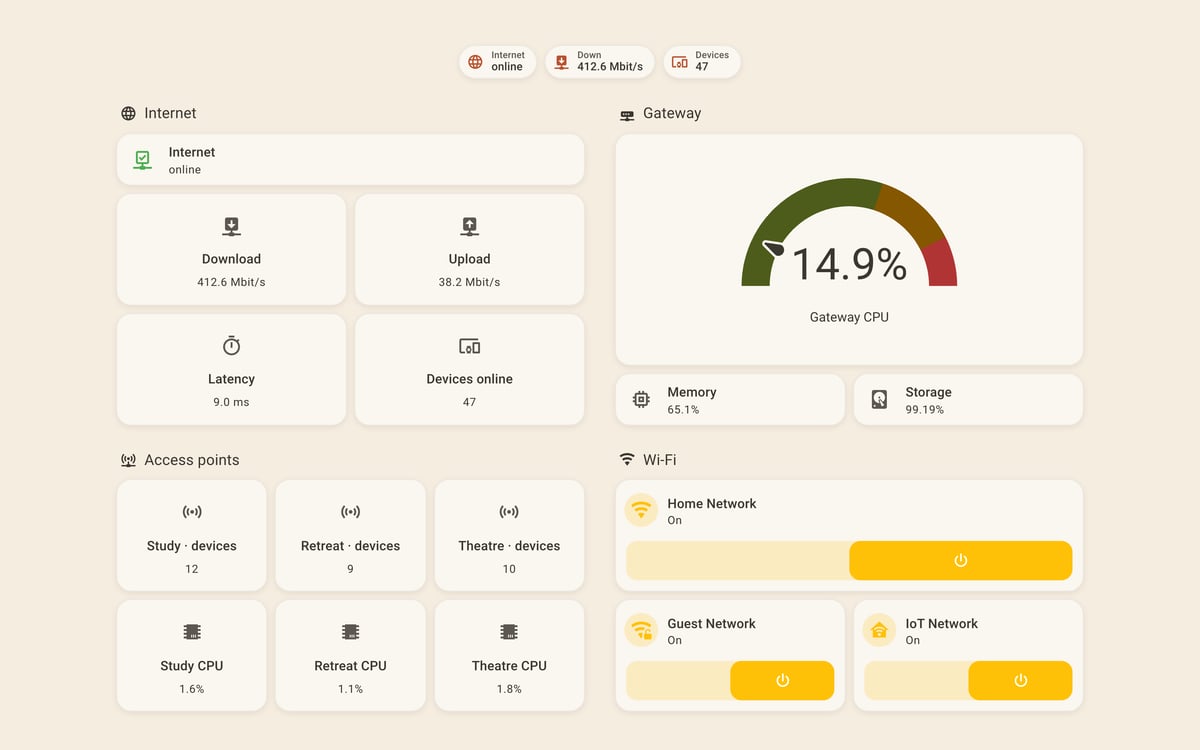Click the Gateway section heading text

[x=672, y=113]
